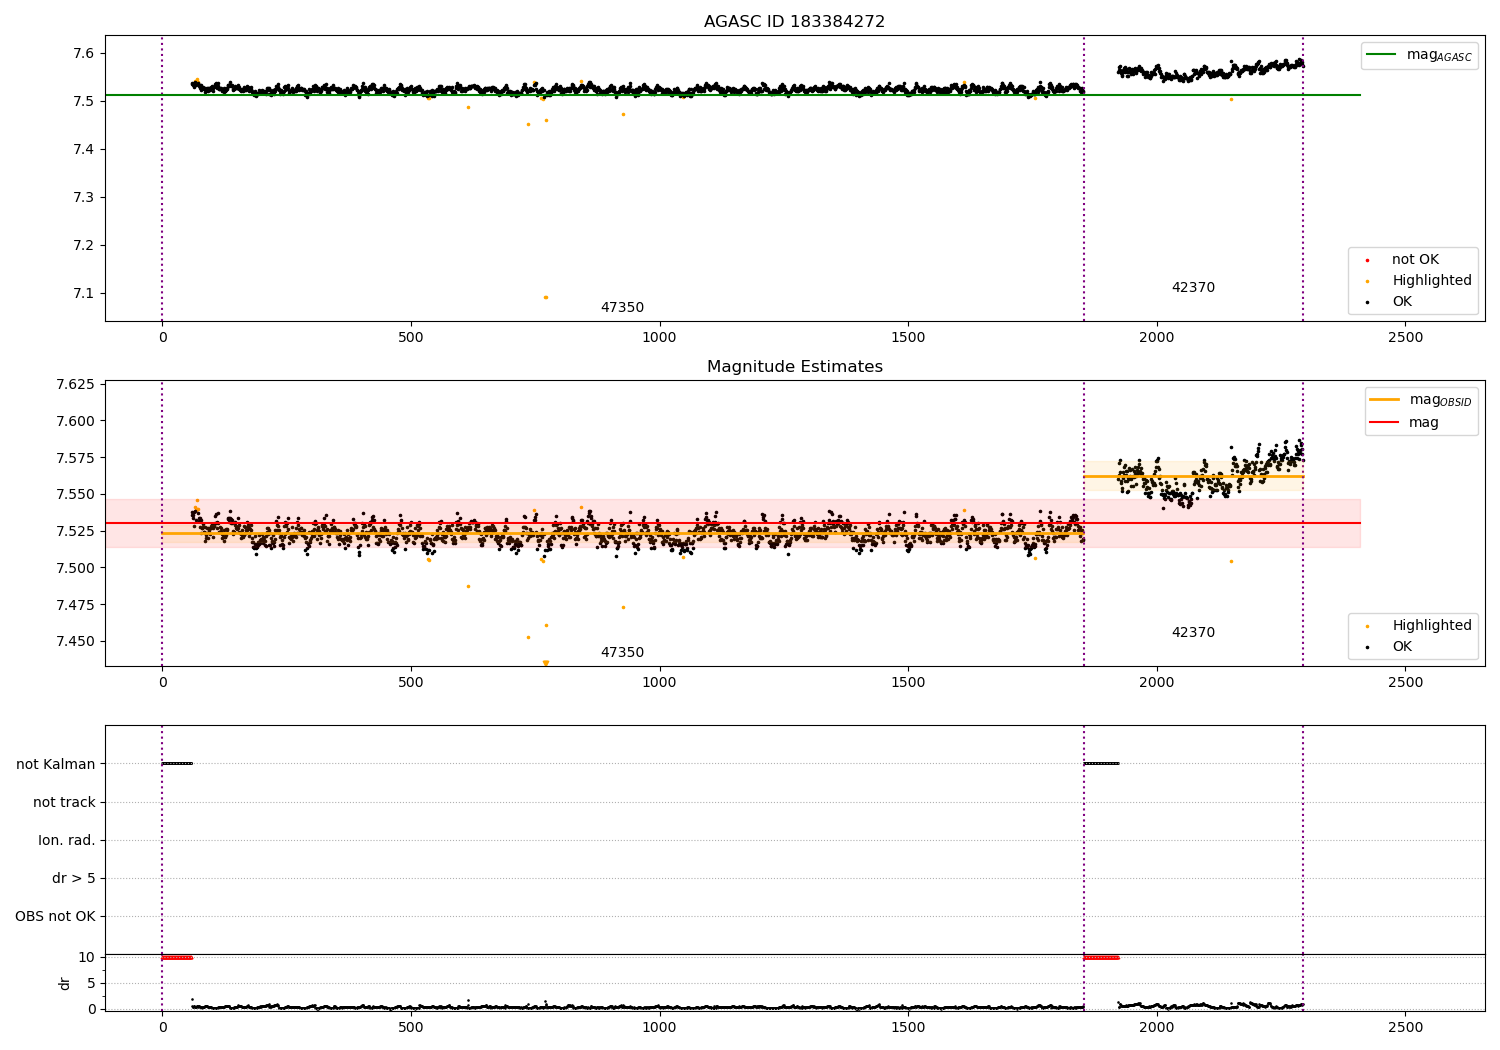Click the 47350 obsid label in top plot

[x=622, y=308]
